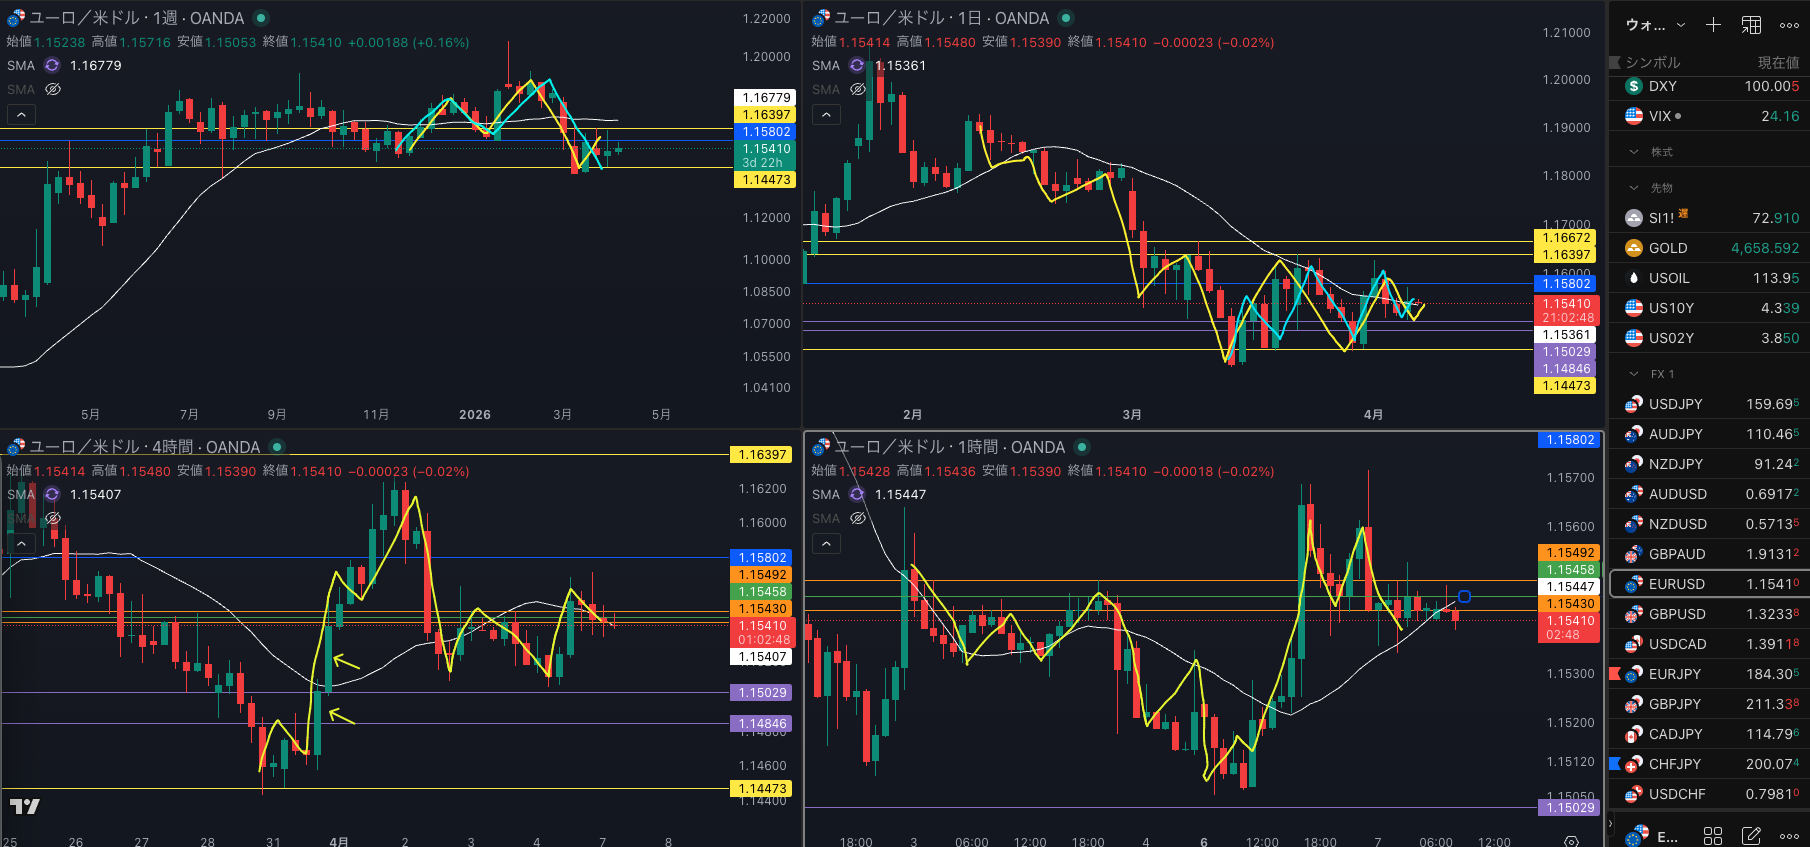
Task: Sort the watchlist by 現在値 column header
Action: 1777,62
